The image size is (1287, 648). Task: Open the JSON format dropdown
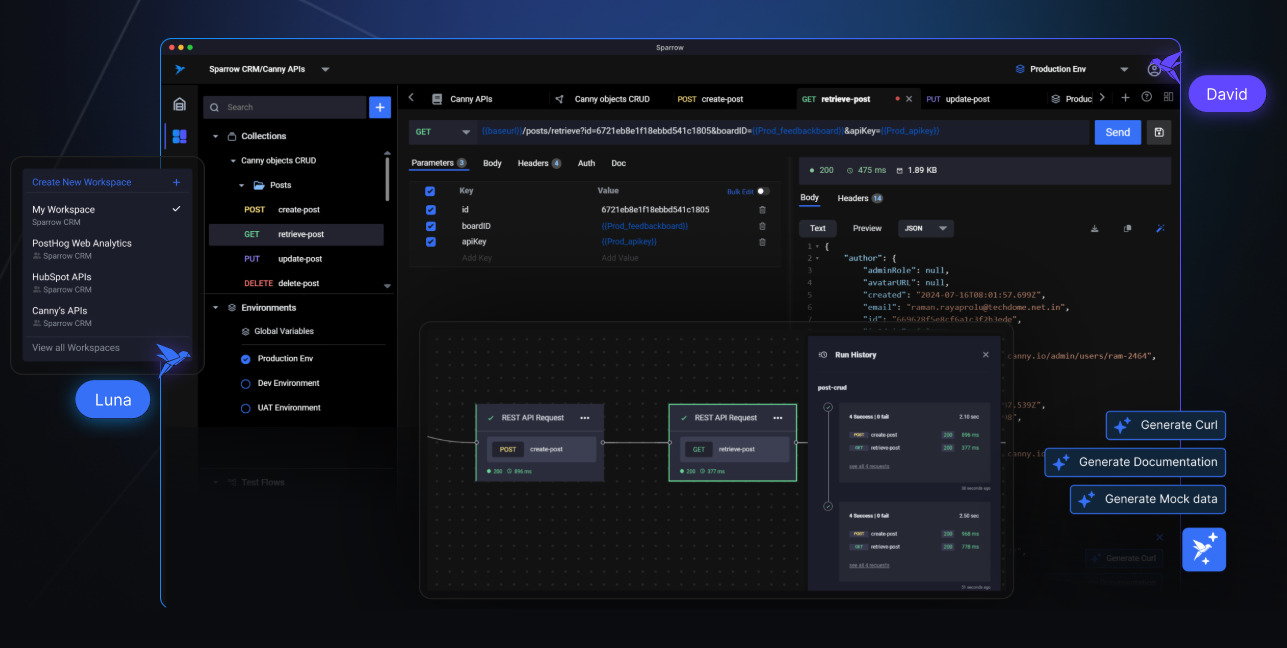[x=925, y=228]
